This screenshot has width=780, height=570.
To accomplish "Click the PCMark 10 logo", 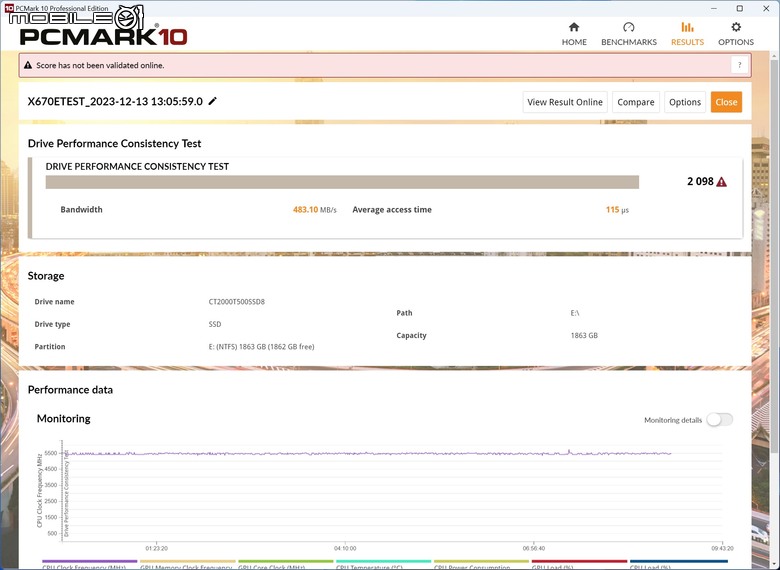I will pyautogui.click(x=103, y=36).
